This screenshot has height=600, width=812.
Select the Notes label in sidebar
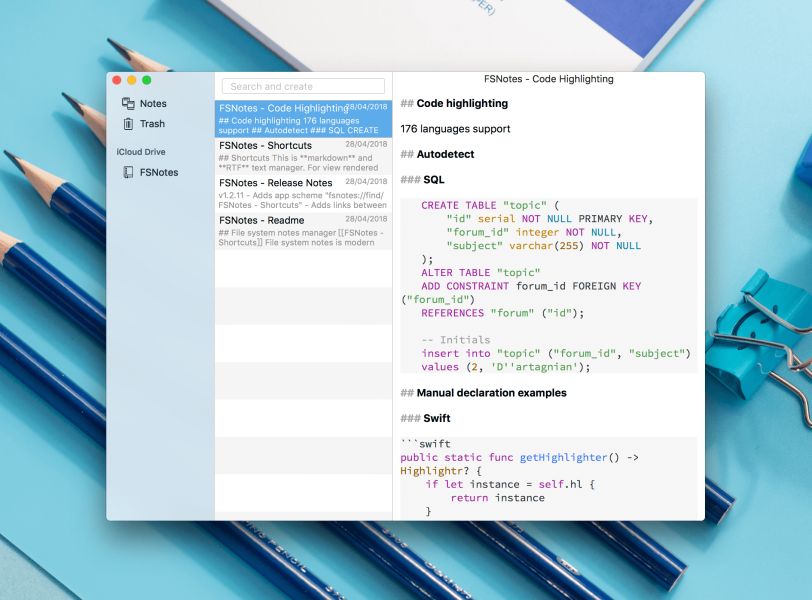153,104
